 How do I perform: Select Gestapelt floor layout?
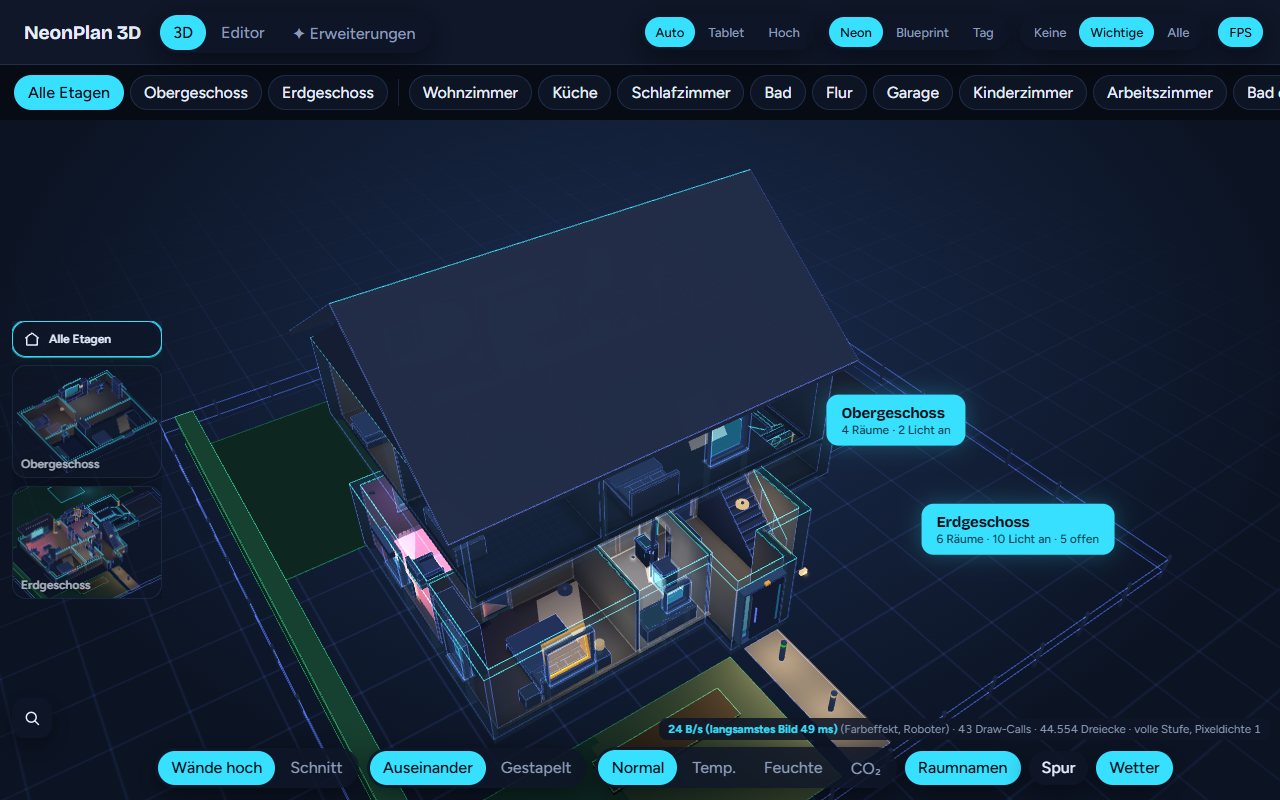[536, 768]
